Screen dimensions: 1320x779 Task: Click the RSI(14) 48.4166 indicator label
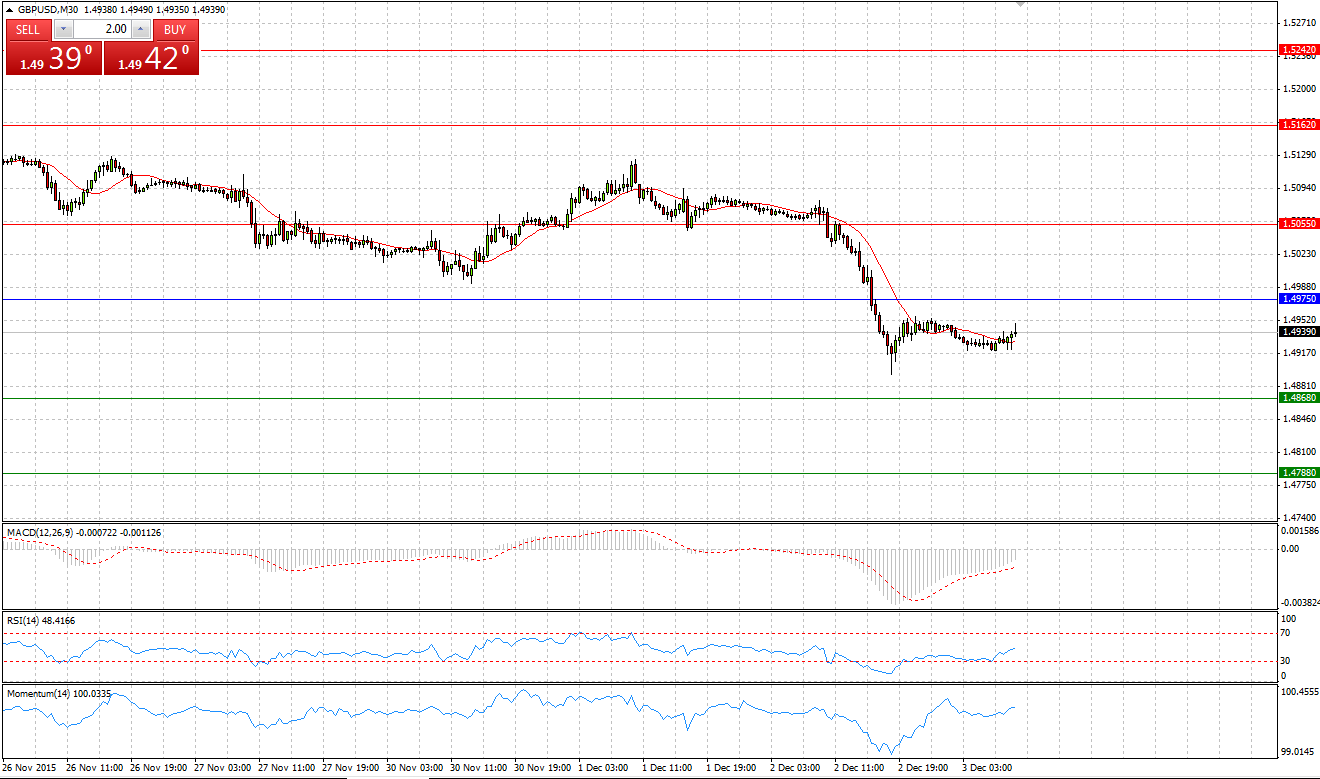pos(41,620)
